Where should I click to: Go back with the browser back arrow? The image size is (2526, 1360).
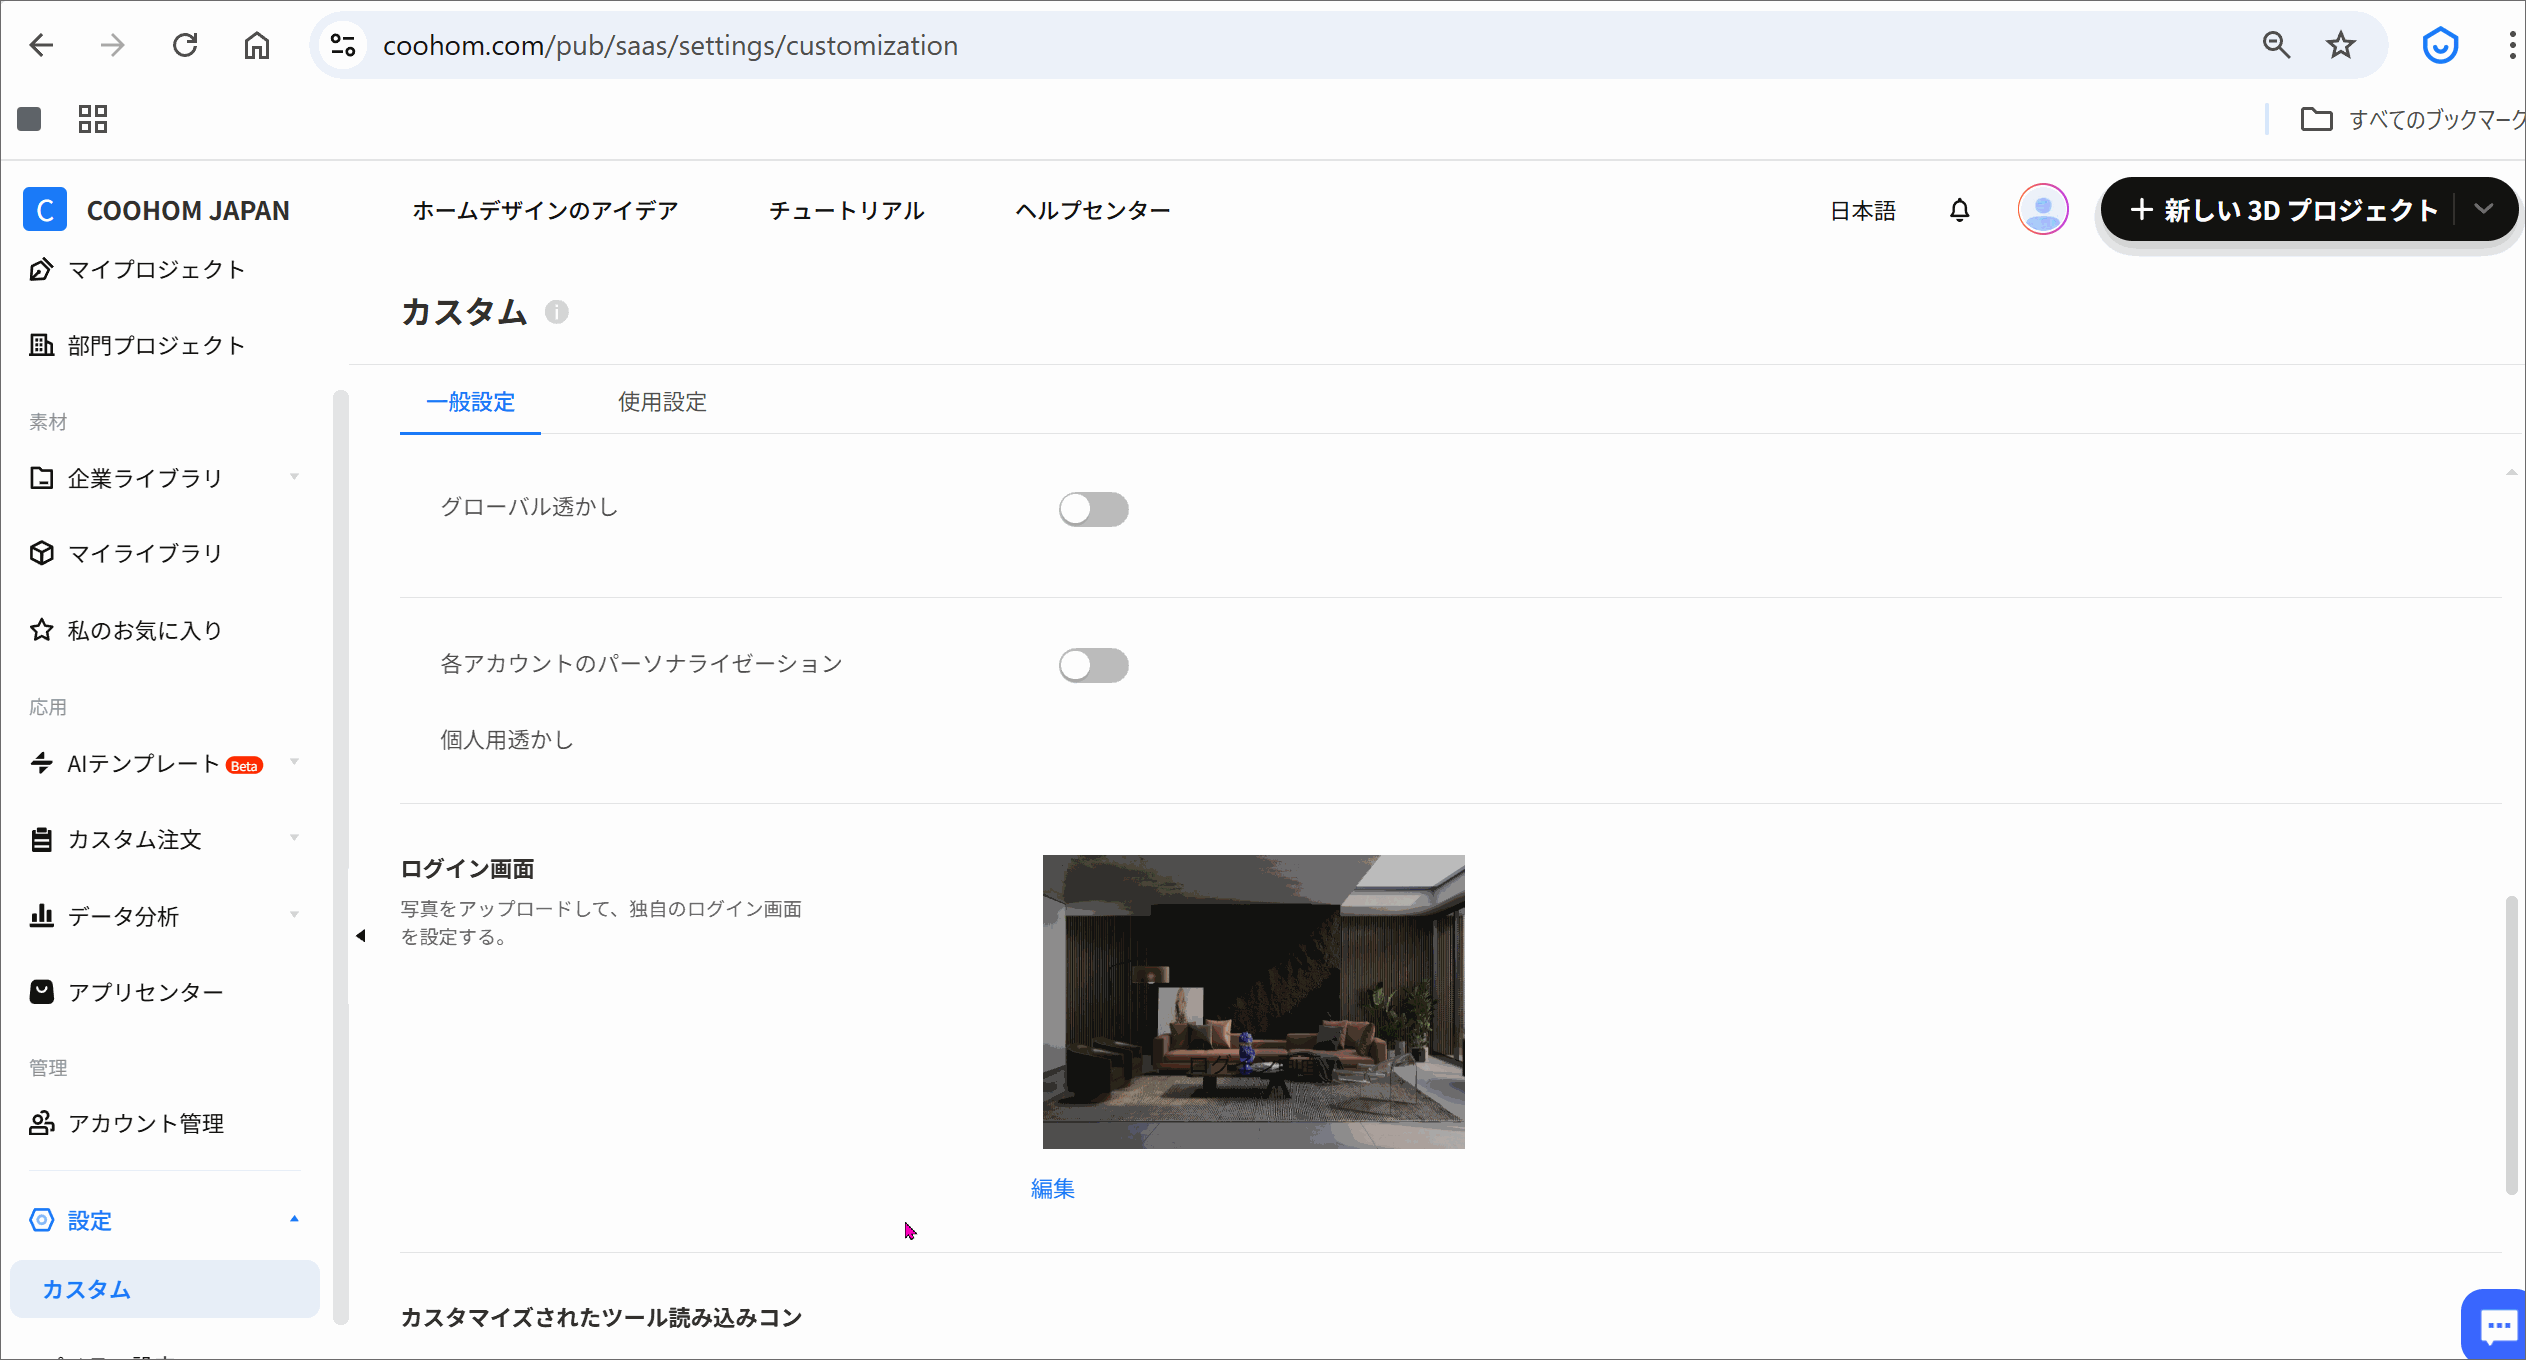pos(41,45)
